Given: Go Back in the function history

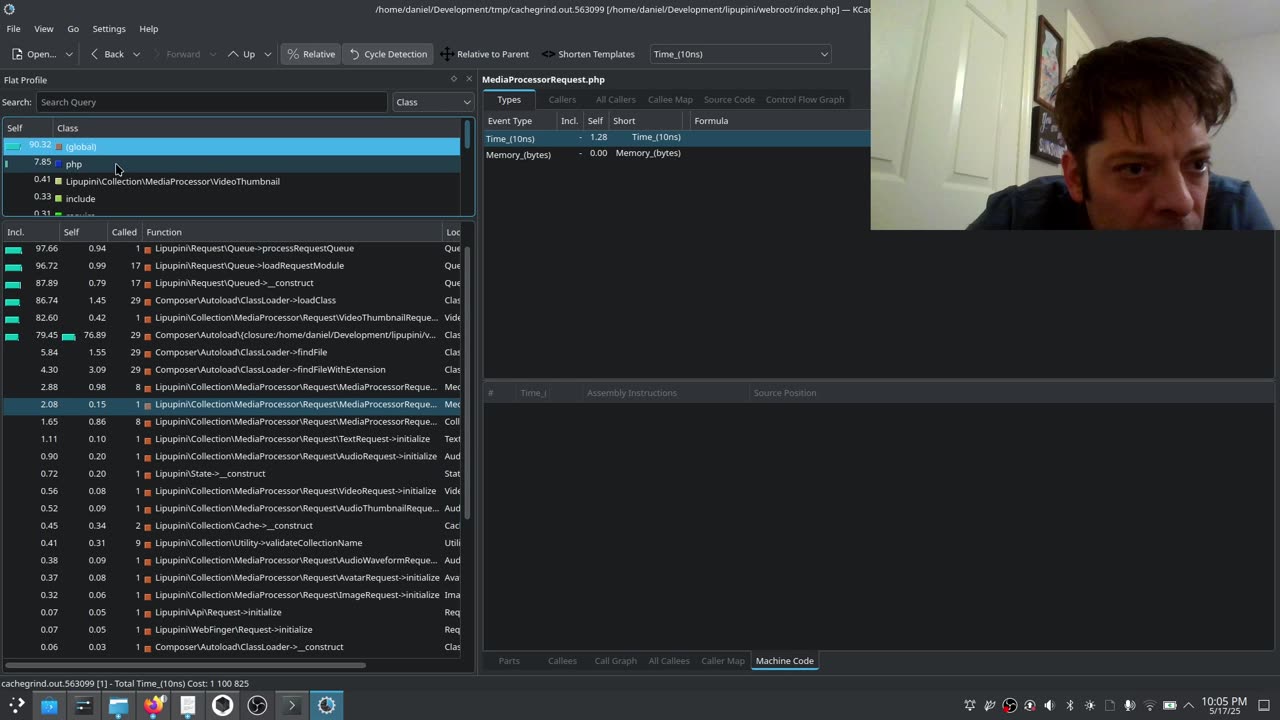Looking at the screenshot, I should coord(107,54).
